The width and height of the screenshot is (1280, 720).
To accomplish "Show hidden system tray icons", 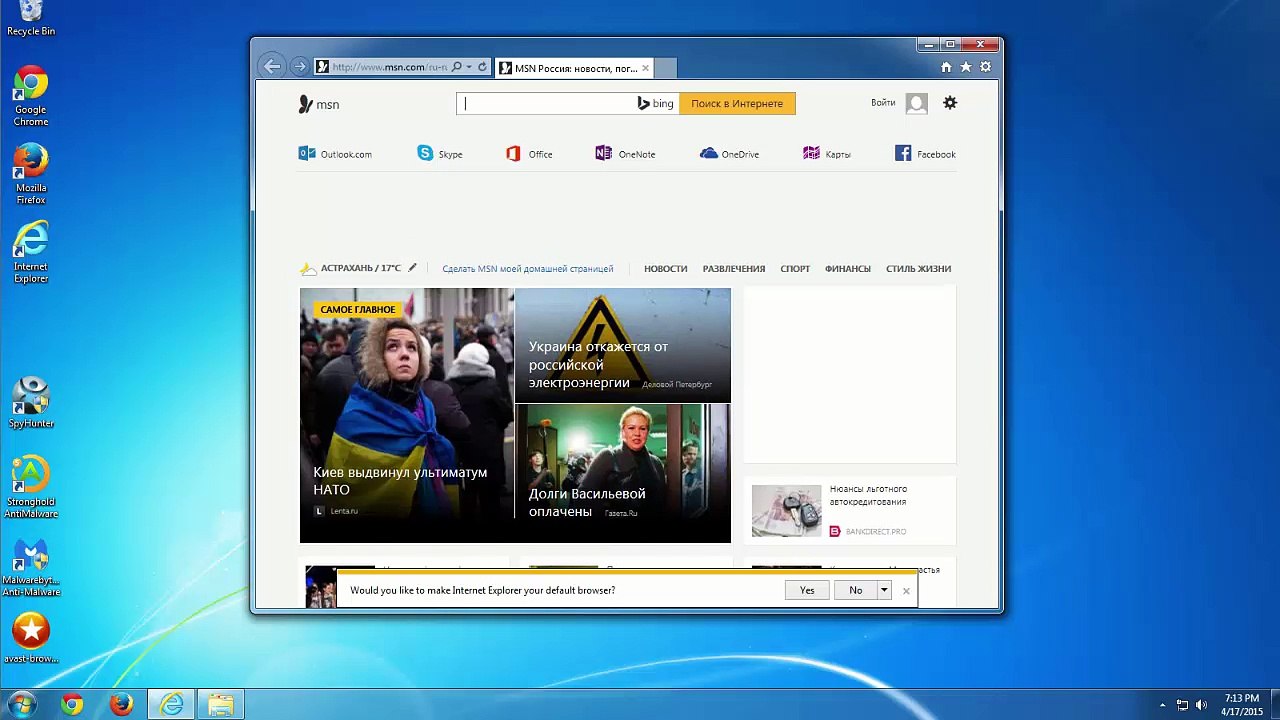I will pos(1162,705).
